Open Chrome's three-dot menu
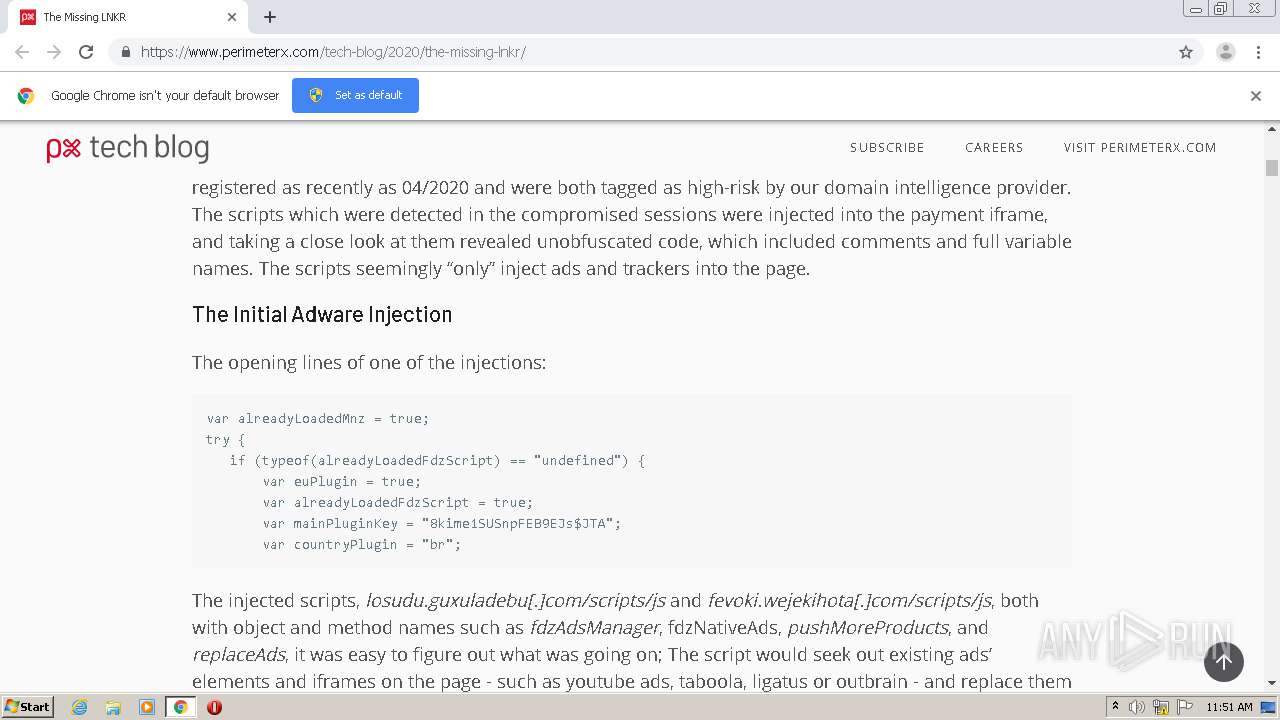The height and width of the screenshot is (720, 1280). 1258,52
